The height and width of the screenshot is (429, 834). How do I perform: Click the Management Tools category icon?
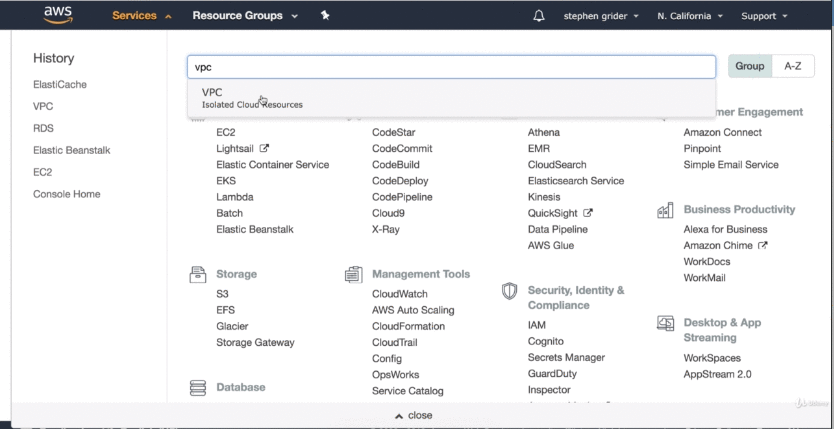click(x=354, y=274)
